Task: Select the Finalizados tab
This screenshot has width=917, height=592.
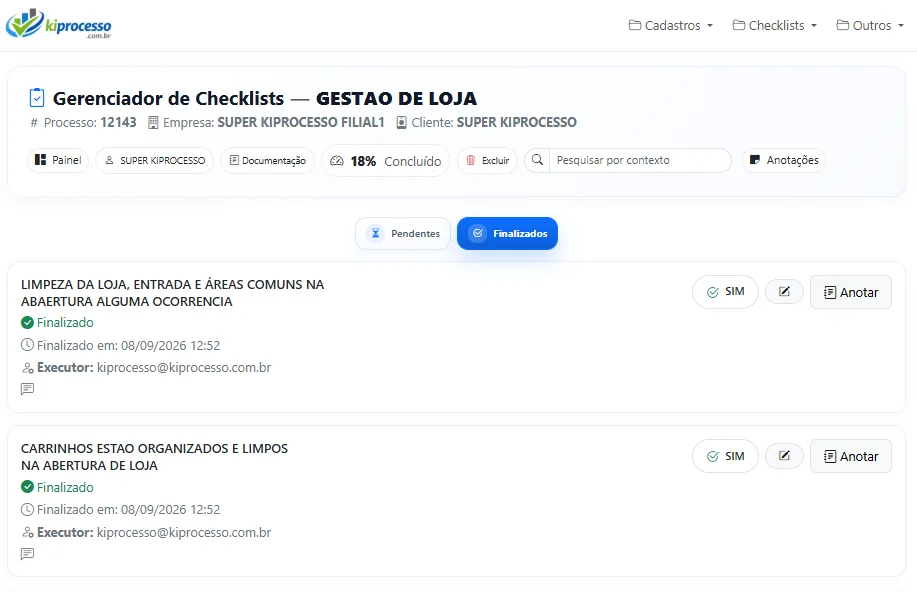Action: pyautogui.click(x=507, y=233)
